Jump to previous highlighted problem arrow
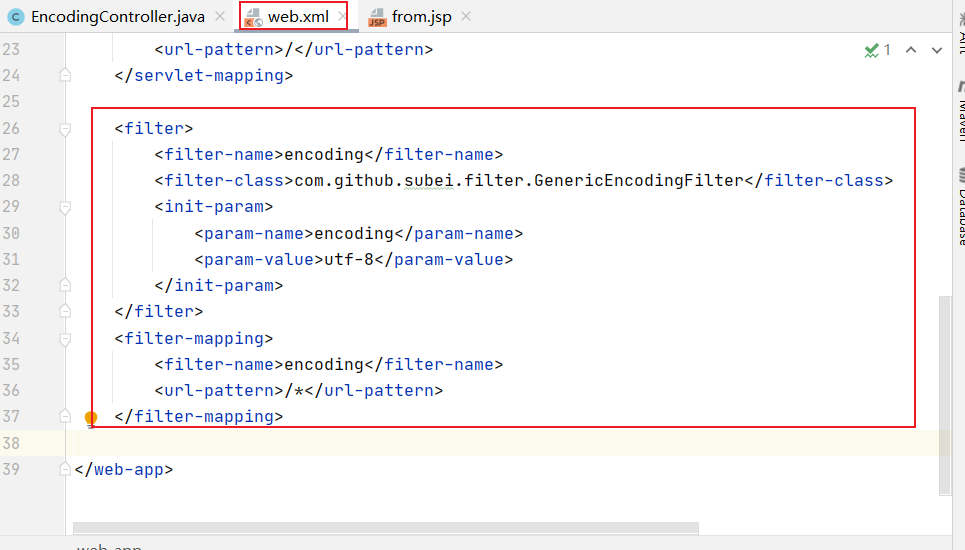The width and height of the screenshot is (965, 550). pyautogui.click(x=911, y=50)
